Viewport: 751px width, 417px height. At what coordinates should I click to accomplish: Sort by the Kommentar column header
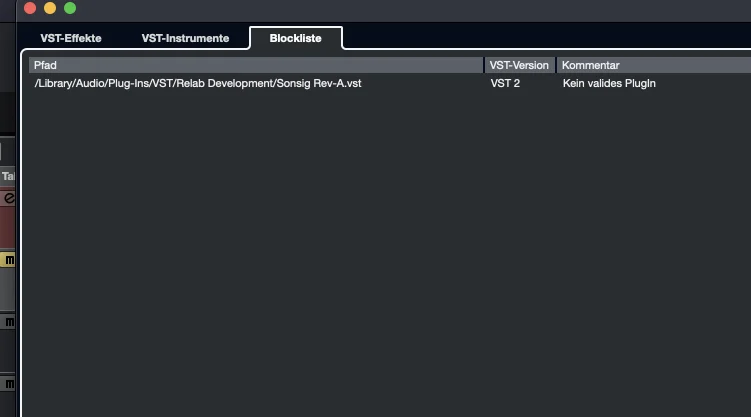(x=653, y=65)
